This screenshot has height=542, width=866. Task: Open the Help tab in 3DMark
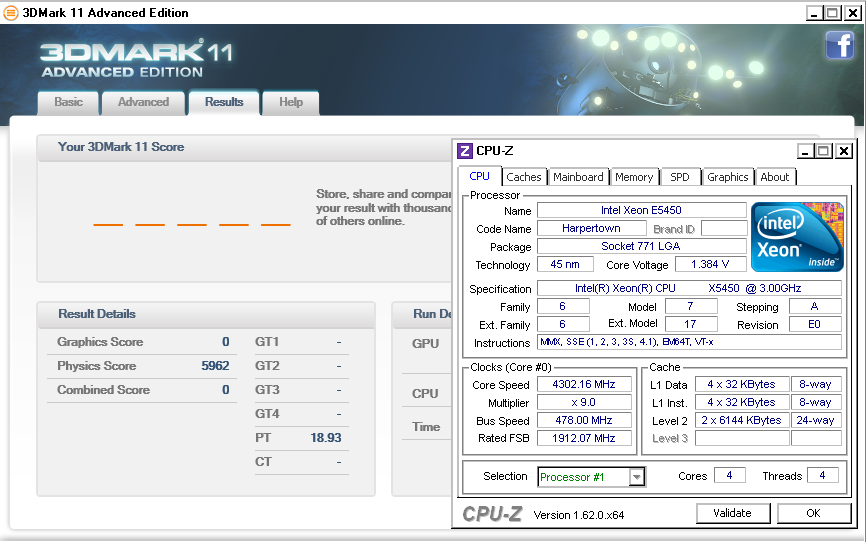coord(291,102)
